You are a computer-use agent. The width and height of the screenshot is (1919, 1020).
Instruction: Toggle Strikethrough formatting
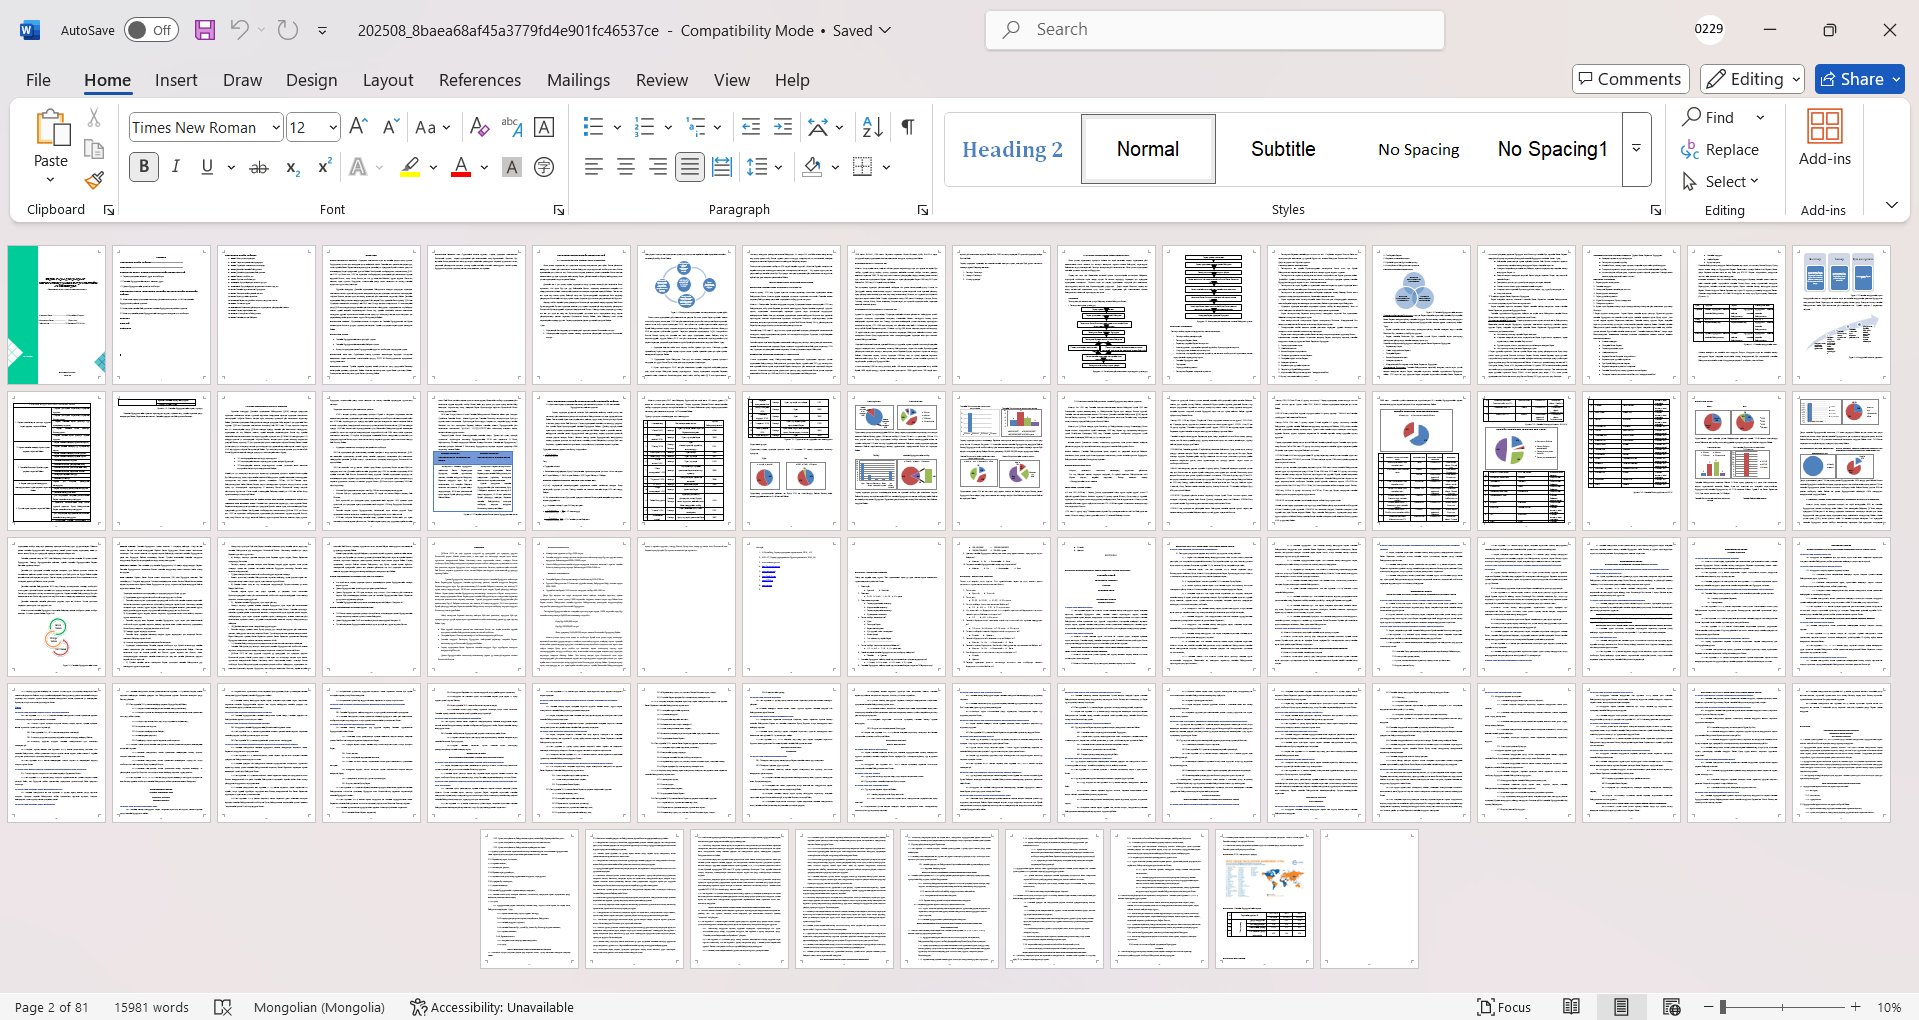tap(259, 167)
